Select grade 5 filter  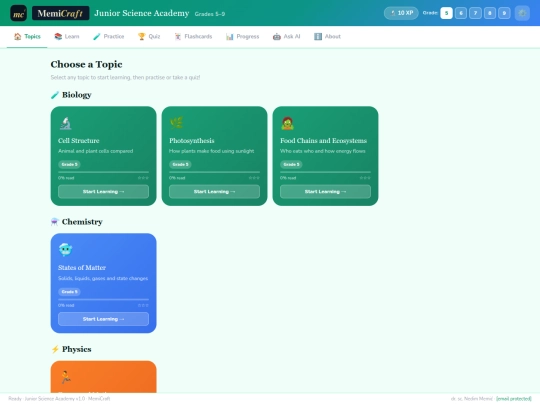[446, 13]
